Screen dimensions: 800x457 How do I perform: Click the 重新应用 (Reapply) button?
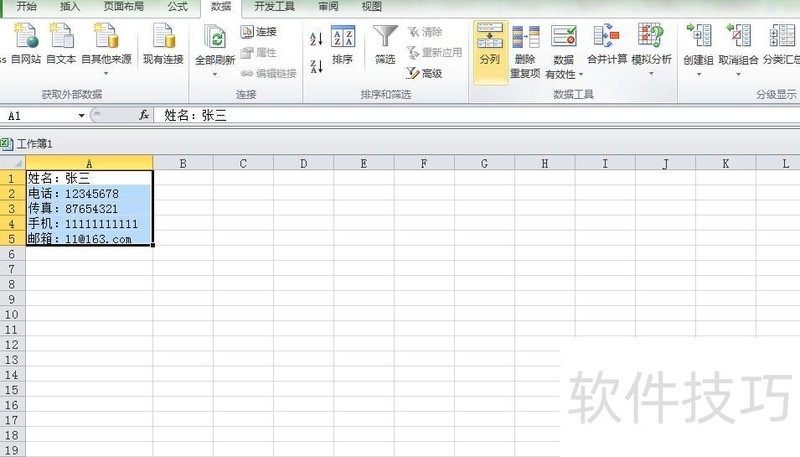coord(435,53)
